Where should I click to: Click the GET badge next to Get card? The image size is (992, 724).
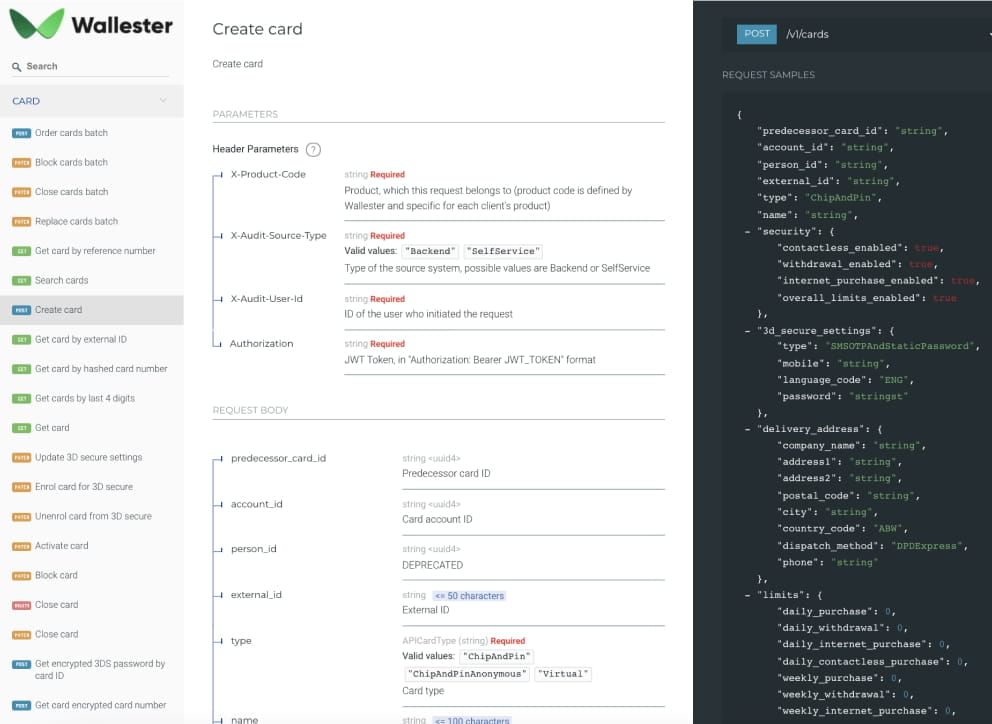coord(22,427)
